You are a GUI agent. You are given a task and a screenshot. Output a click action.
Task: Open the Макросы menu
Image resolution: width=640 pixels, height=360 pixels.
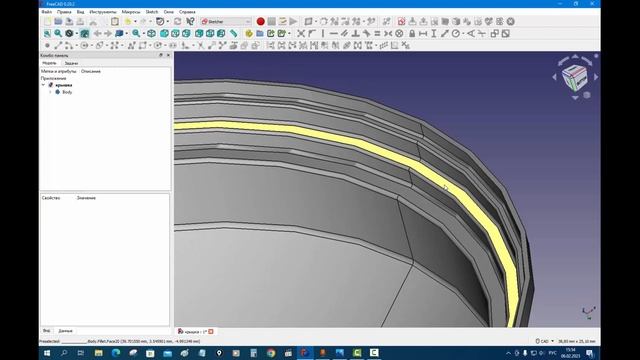(131, 12)
